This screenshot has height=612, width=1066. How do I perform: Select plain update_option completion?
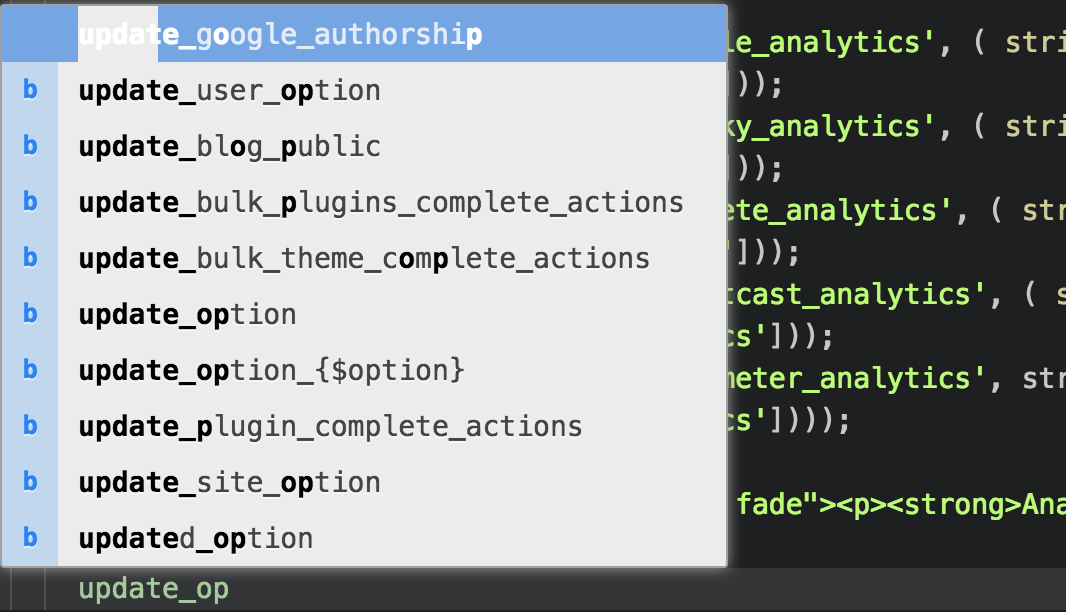[x=364, y=314]
